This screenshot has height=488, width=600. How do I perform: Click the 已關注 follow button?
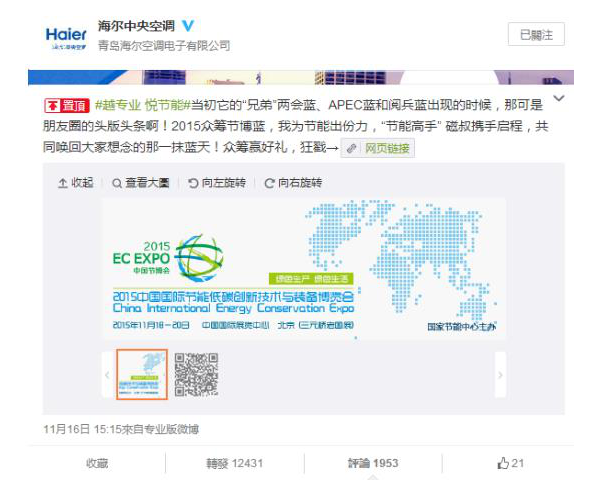click(x=536, y=34)
